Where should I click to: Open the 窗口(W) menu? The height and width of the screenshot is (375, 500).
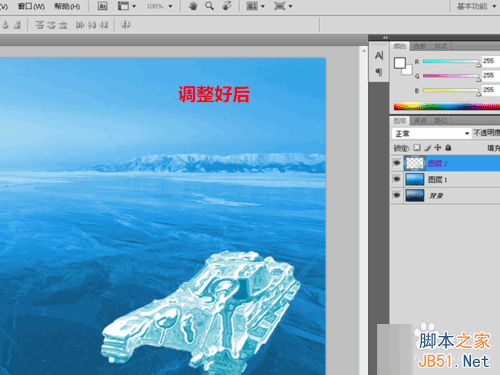[31, 6]
